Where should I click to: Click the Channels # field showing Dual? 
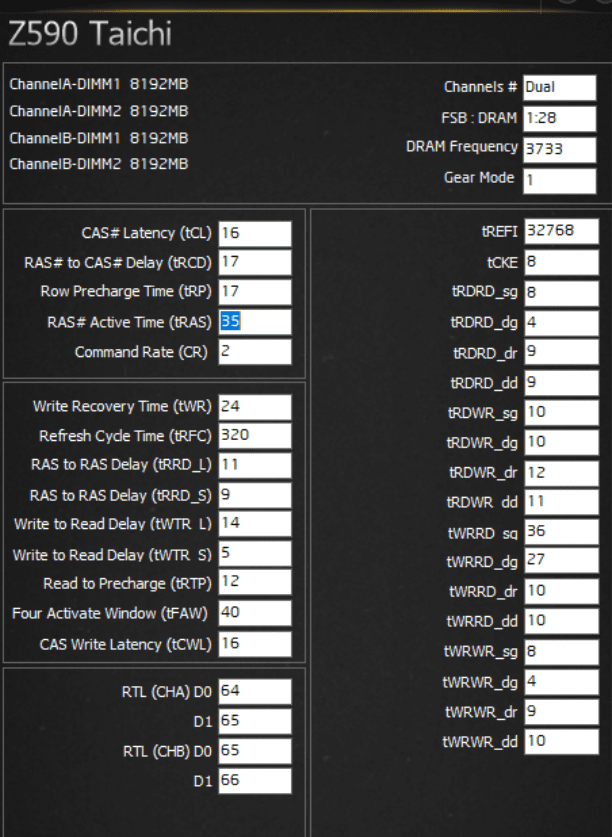(559, 88)
